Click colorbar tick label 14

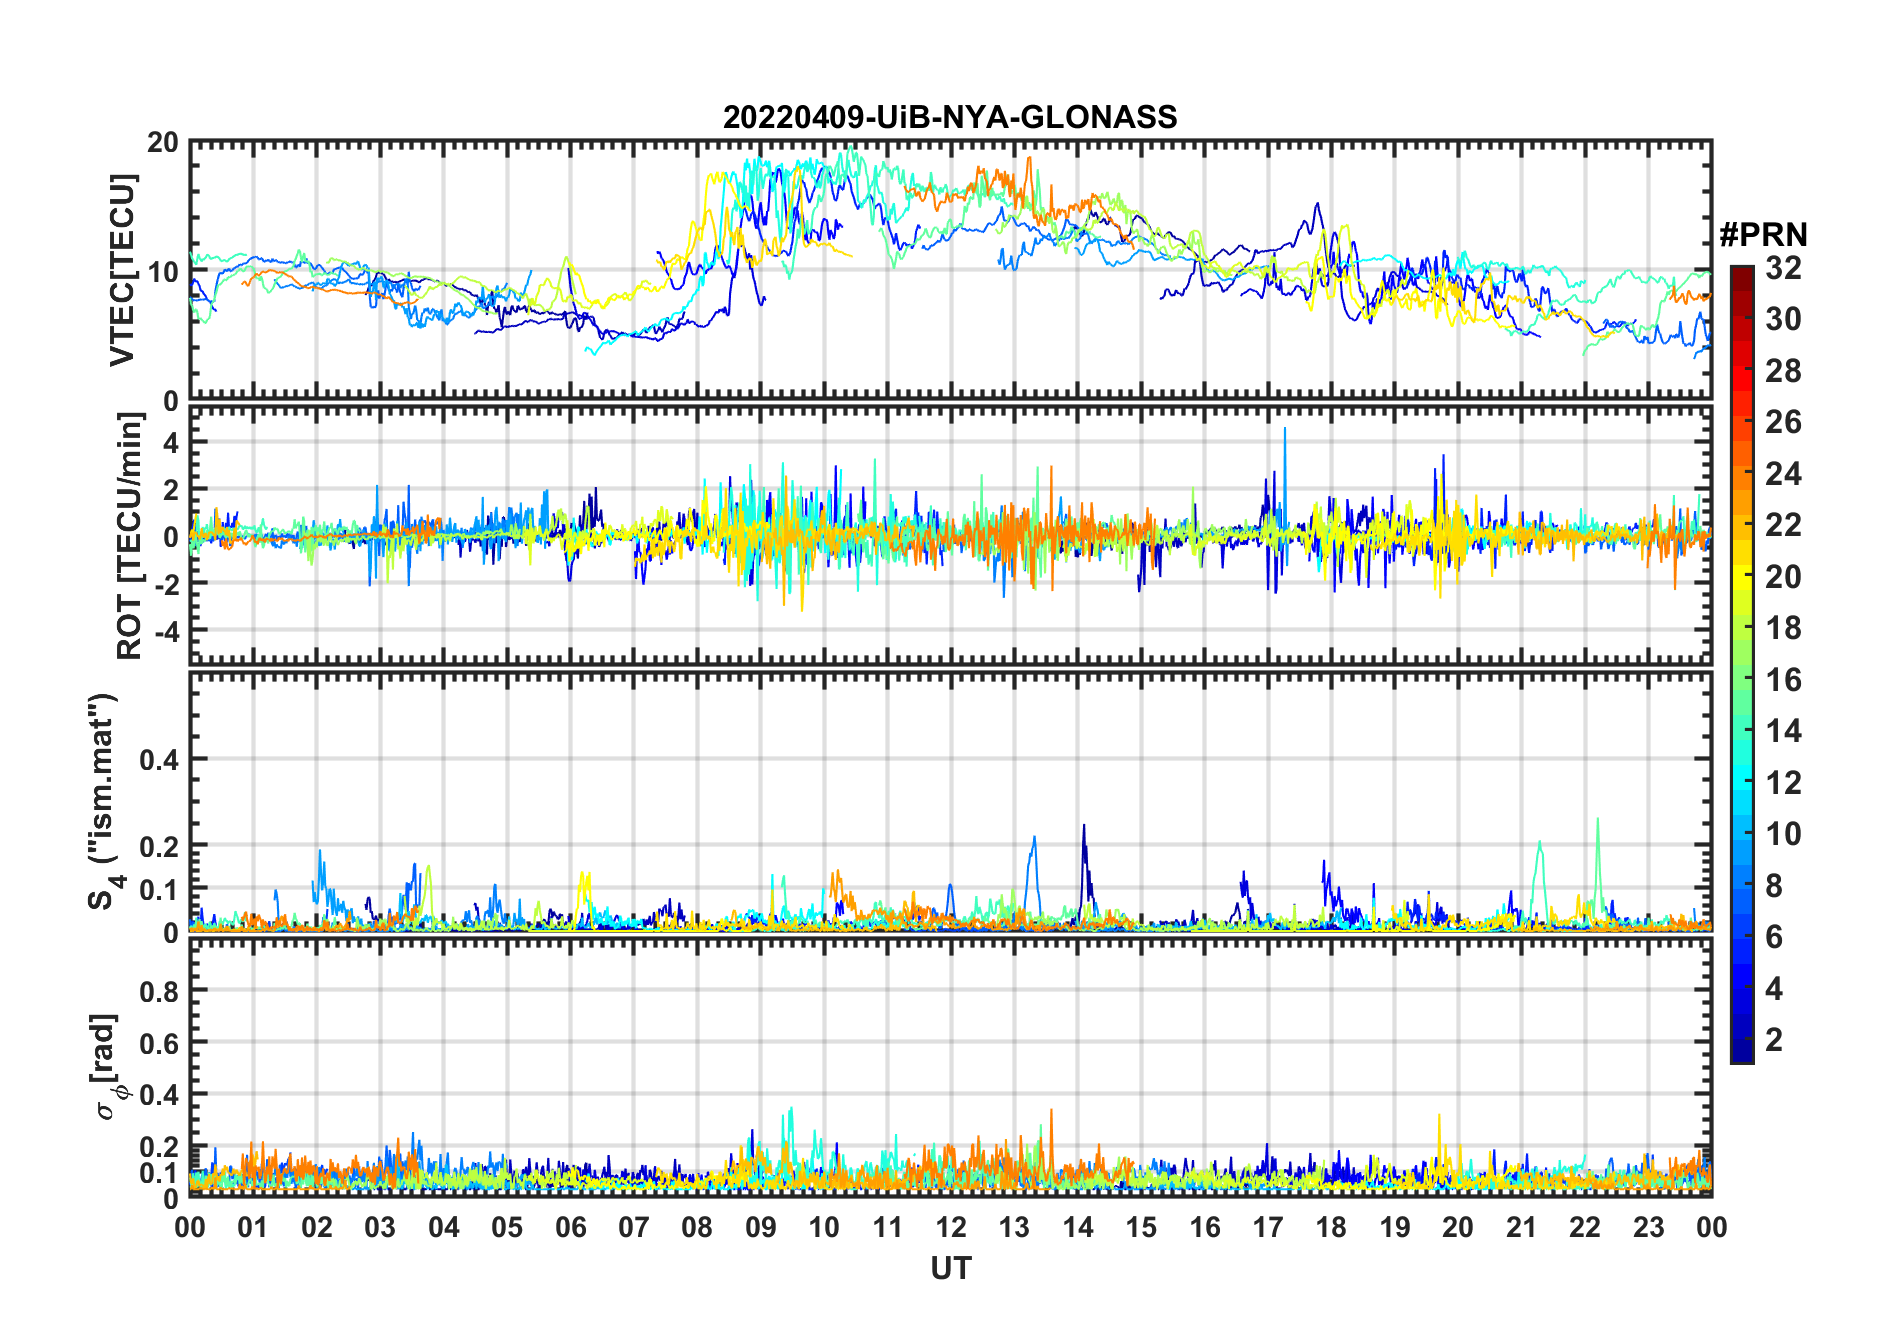click(x=1783, y=731)
